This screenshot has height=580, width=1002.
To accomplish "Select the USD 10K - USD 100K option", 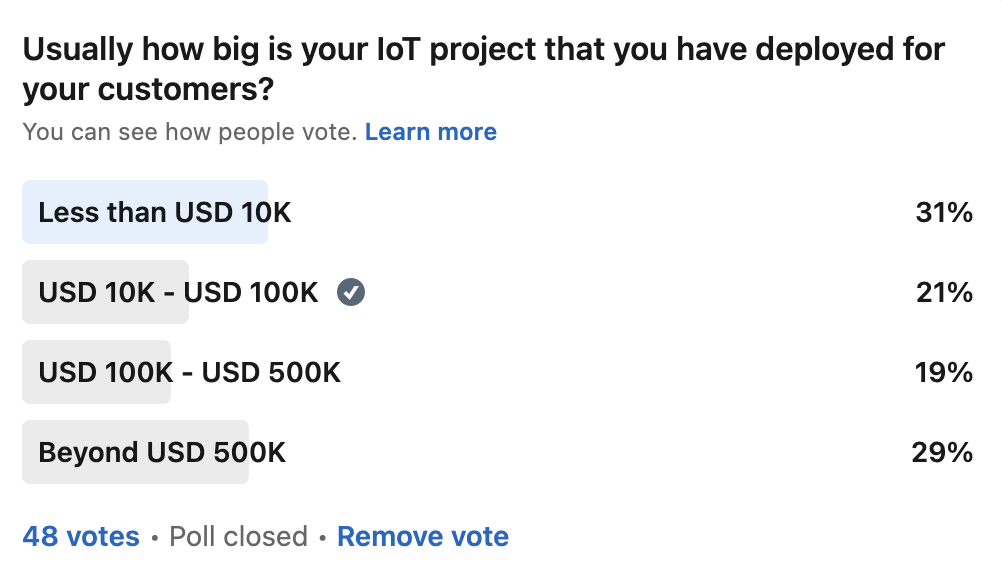I will coord(178,292).
